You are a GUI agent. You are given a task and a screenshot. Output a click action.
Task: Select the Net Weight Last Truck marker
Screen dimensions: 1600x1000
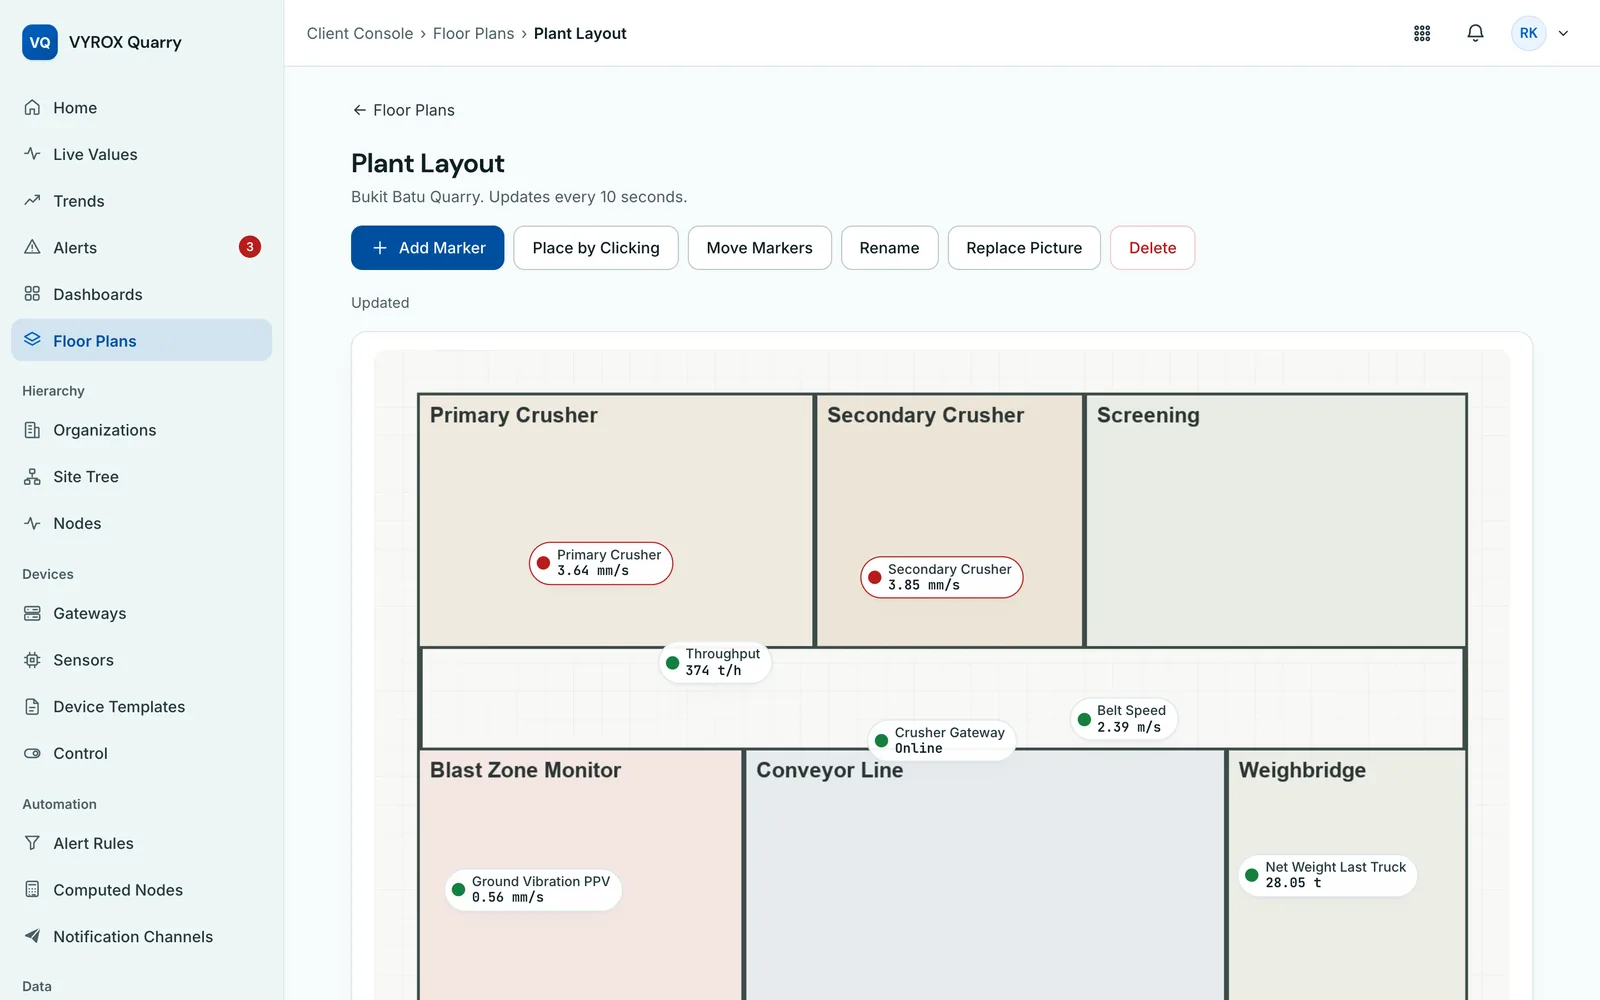(x=1327, y=875)
